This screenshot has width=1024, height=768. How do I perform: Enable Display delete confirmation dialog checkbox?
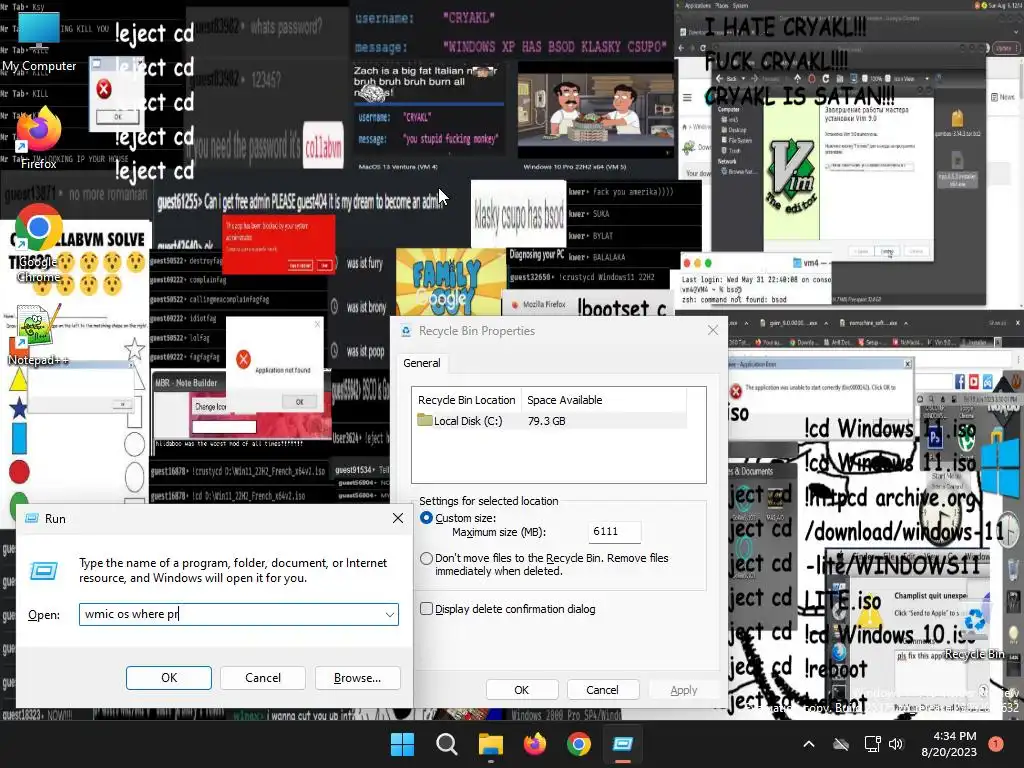click(426, 609)
